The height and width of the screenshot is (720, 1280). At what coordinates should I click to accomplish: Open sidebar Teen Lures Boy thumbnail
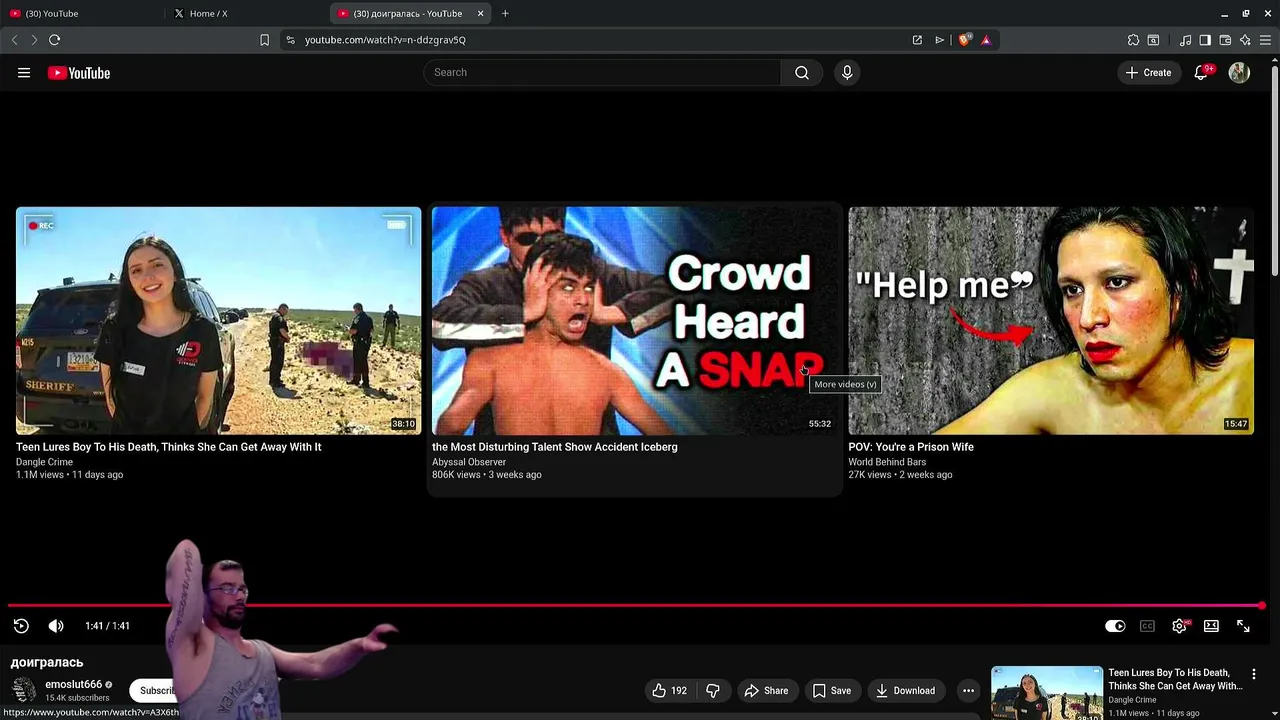pos(1047,693)
